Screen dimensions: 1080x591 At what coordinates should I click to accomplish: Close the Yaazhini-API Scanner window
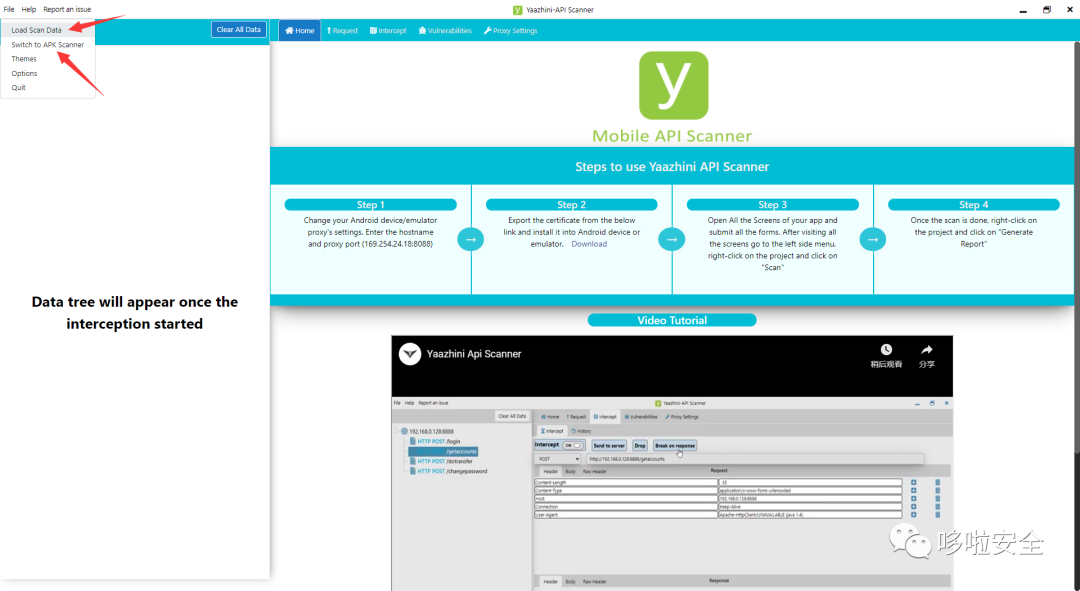(x=1070, y=10)
